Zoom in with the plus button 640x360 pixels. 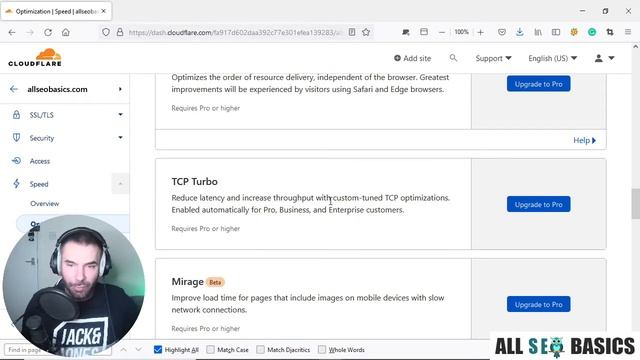click(x=480, y=32)
